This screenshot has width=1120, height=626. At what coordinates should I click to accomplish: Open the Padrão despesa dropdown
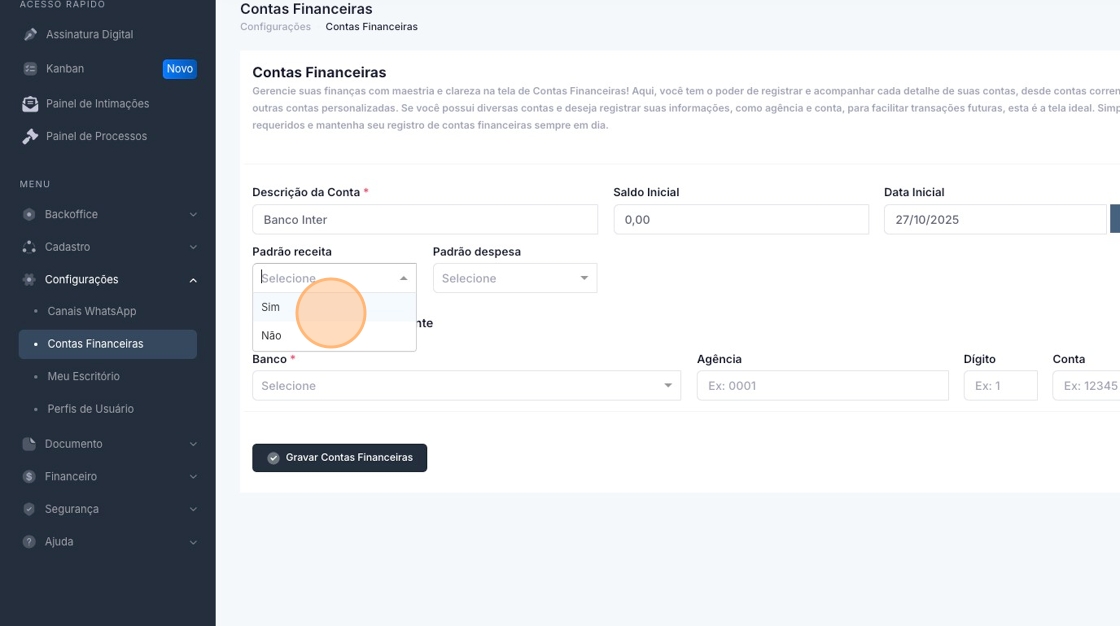[514, 278]
